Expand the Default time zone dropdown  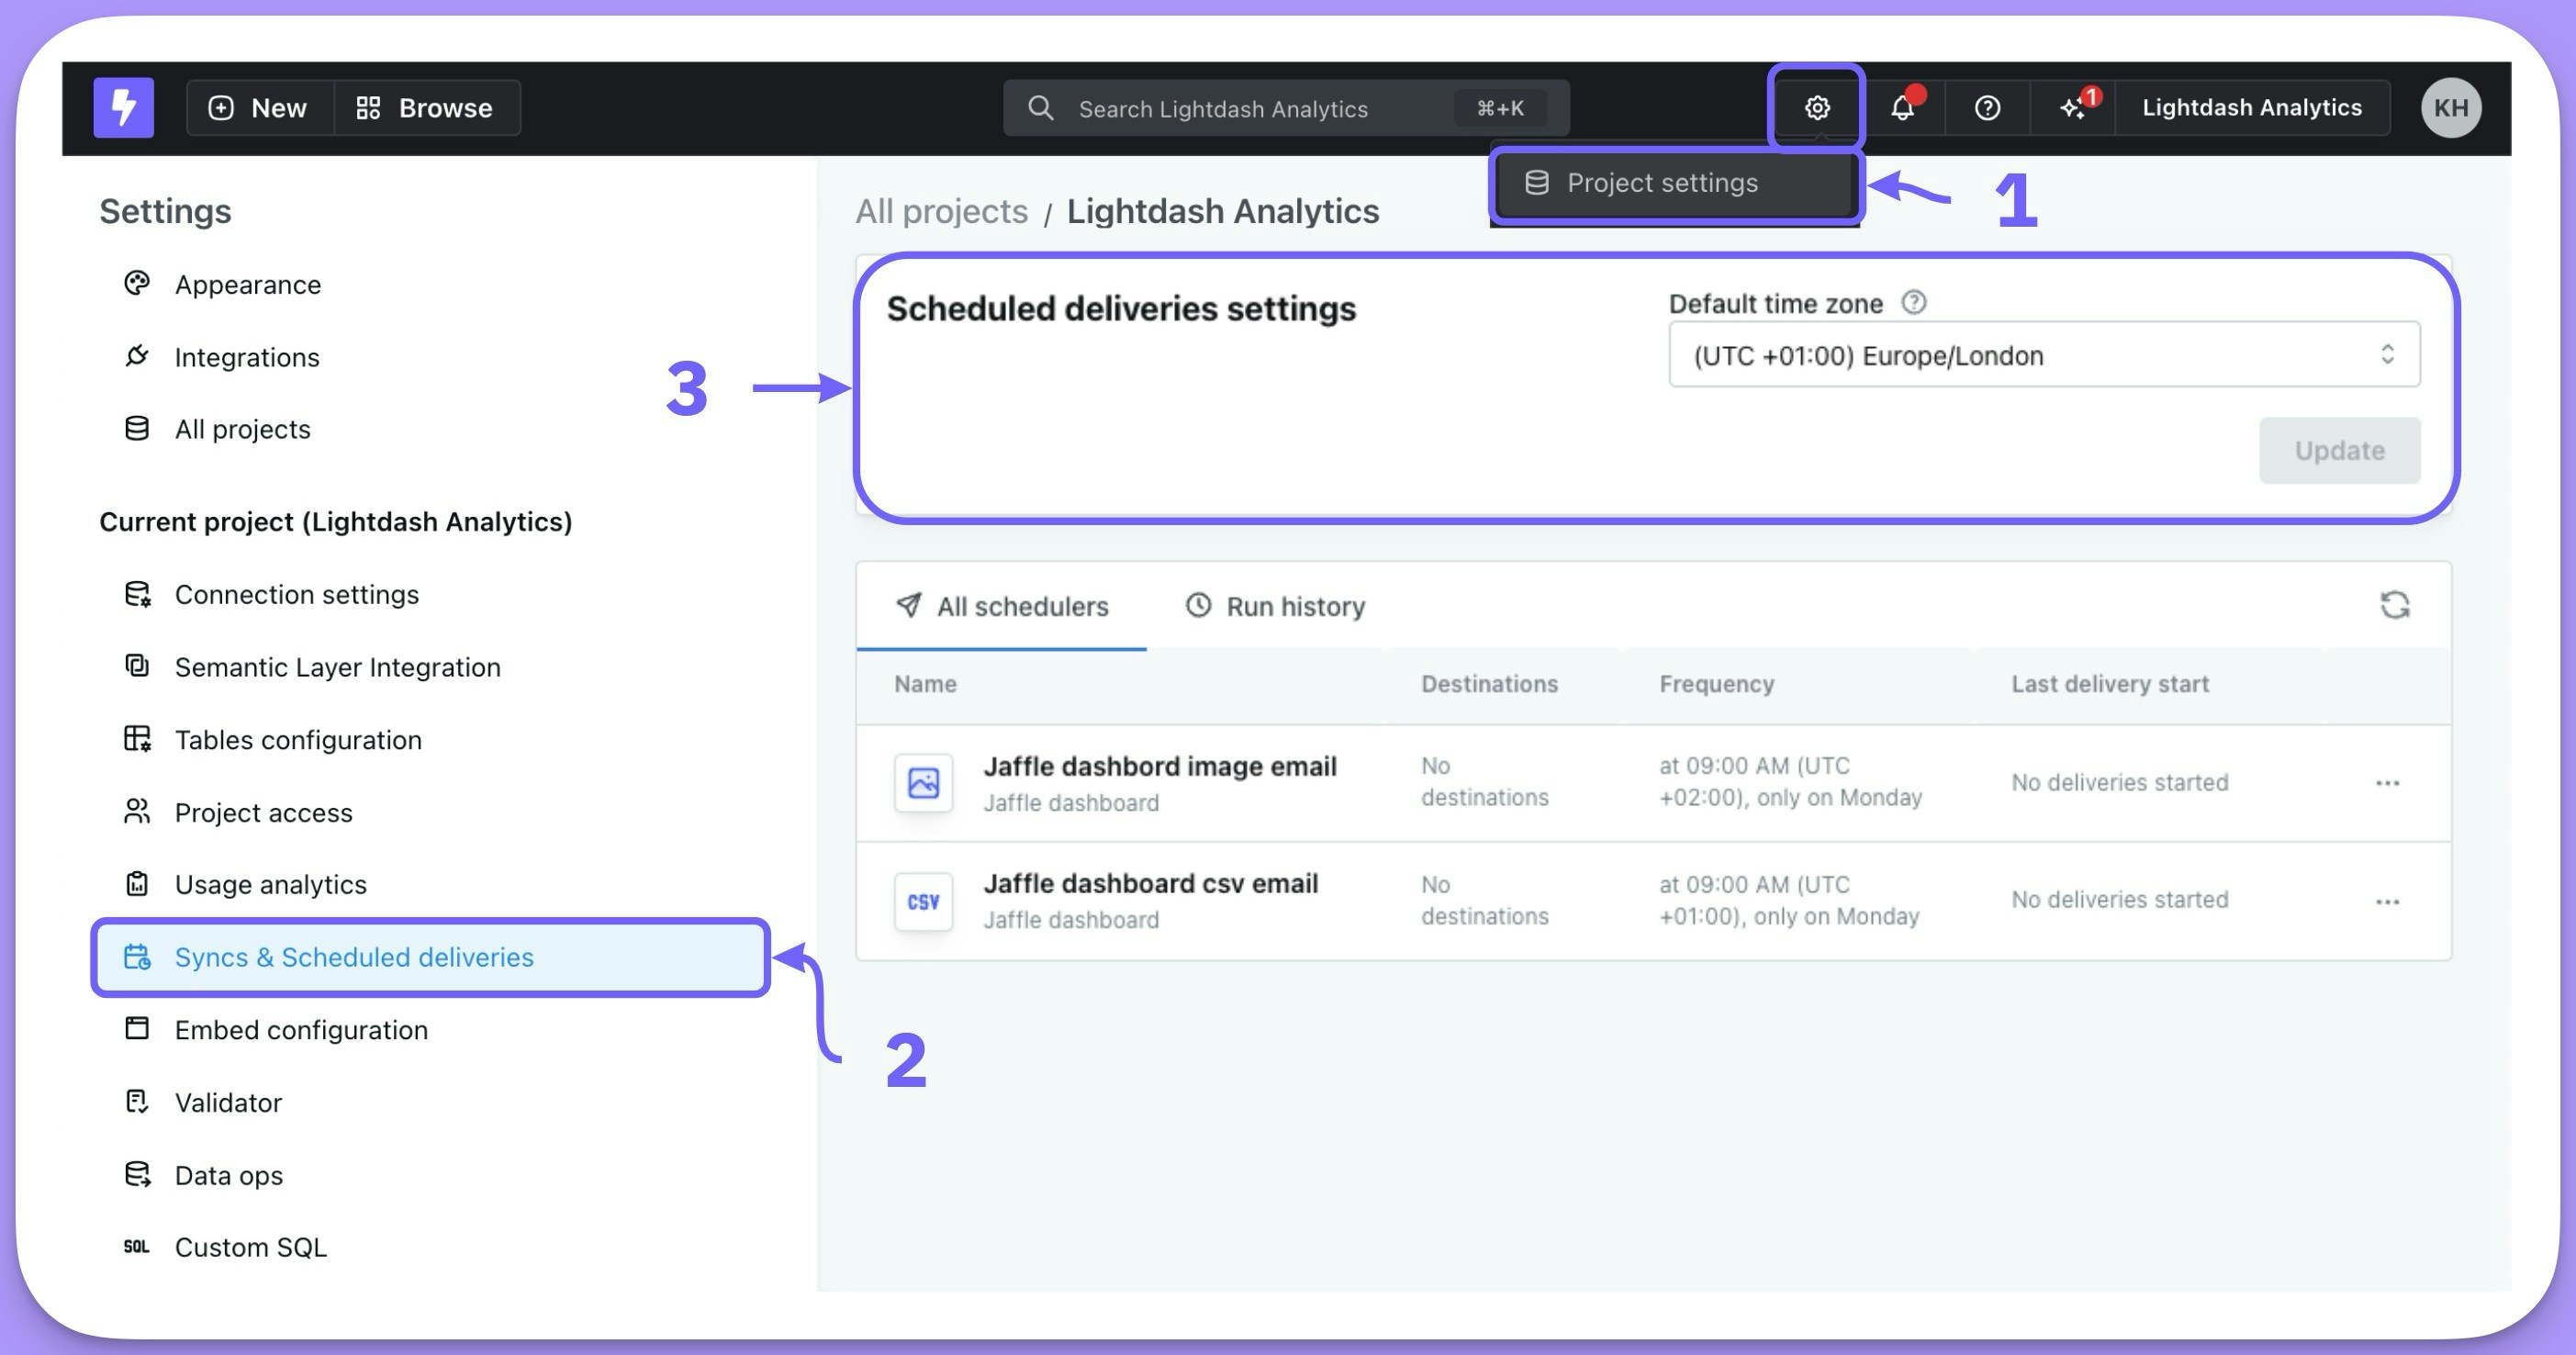[x=2043, y=355]
